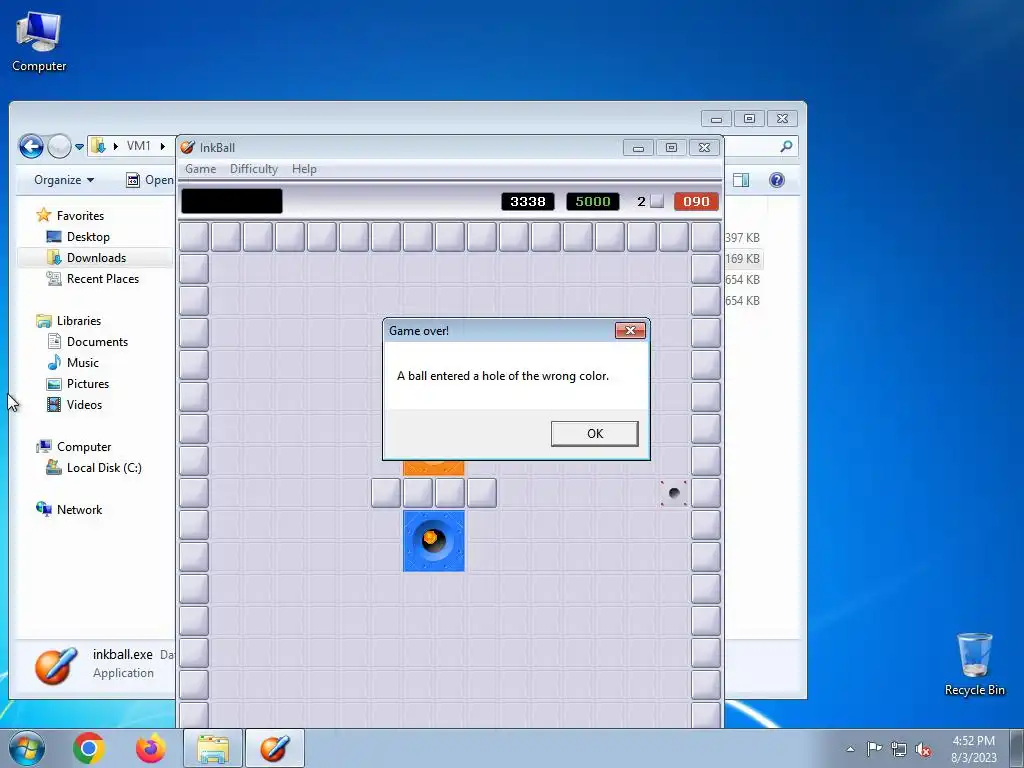Launch Firefox from the taskbar

(x=151, y=748)
